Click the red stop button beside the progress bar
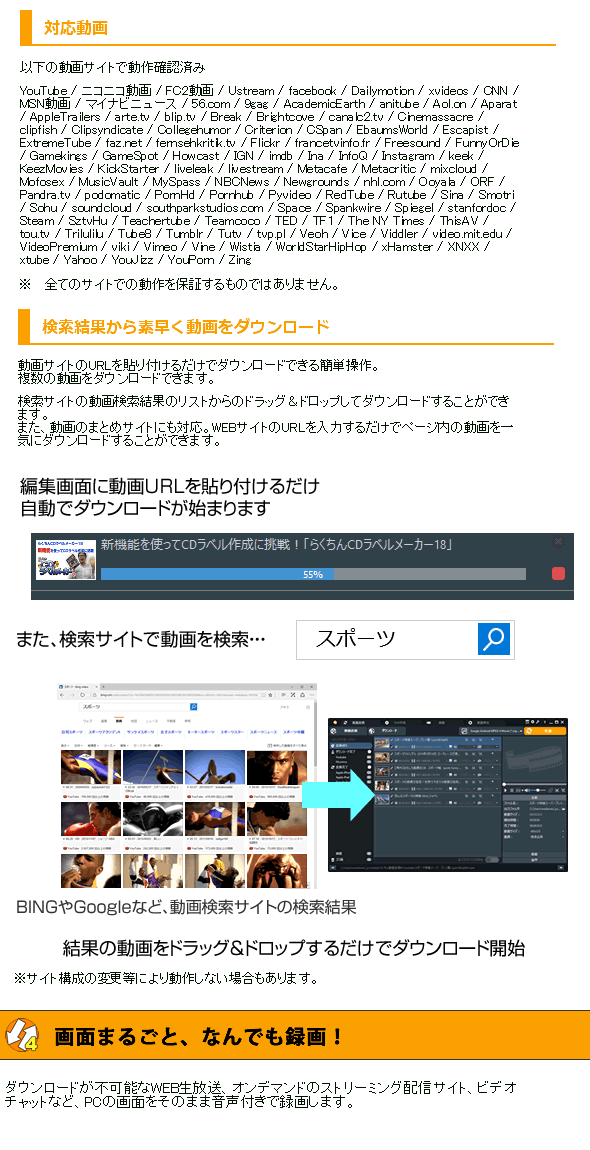The image size is (590, 1150). [558, 574]
